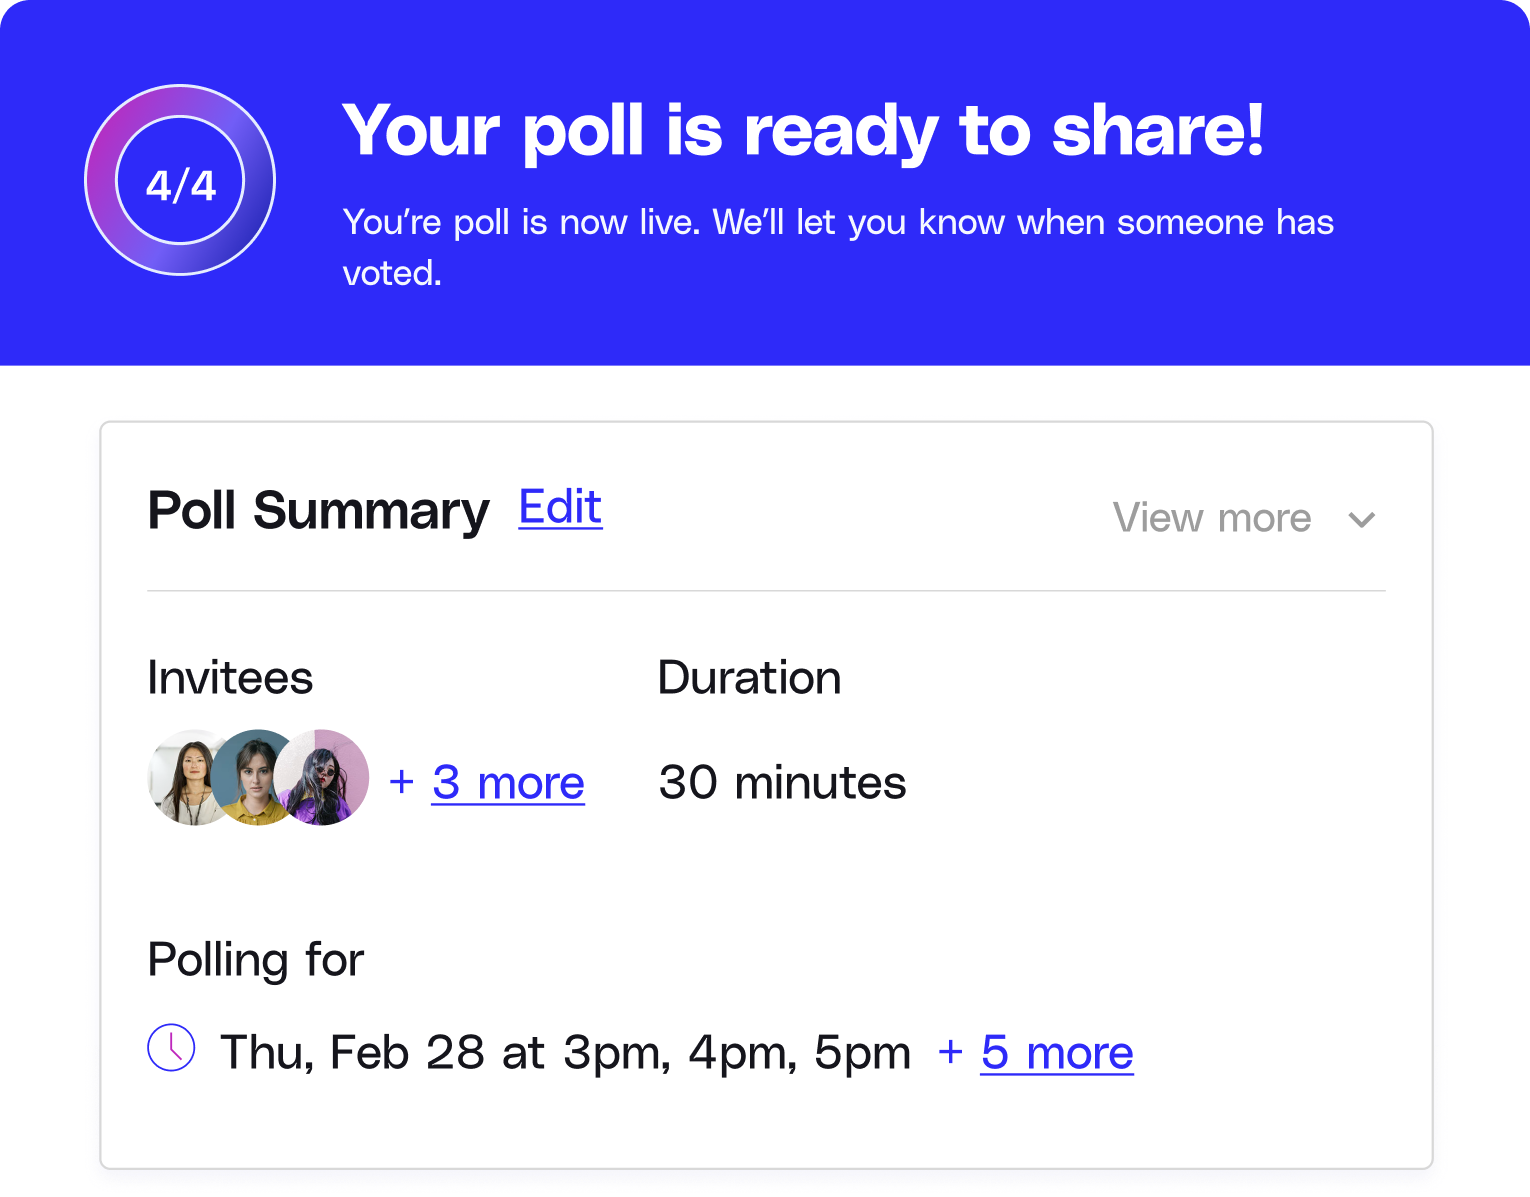Click the chevron arrow next to View more
Viewport: 1530px width, 1197px height.
click(1362, 520)
